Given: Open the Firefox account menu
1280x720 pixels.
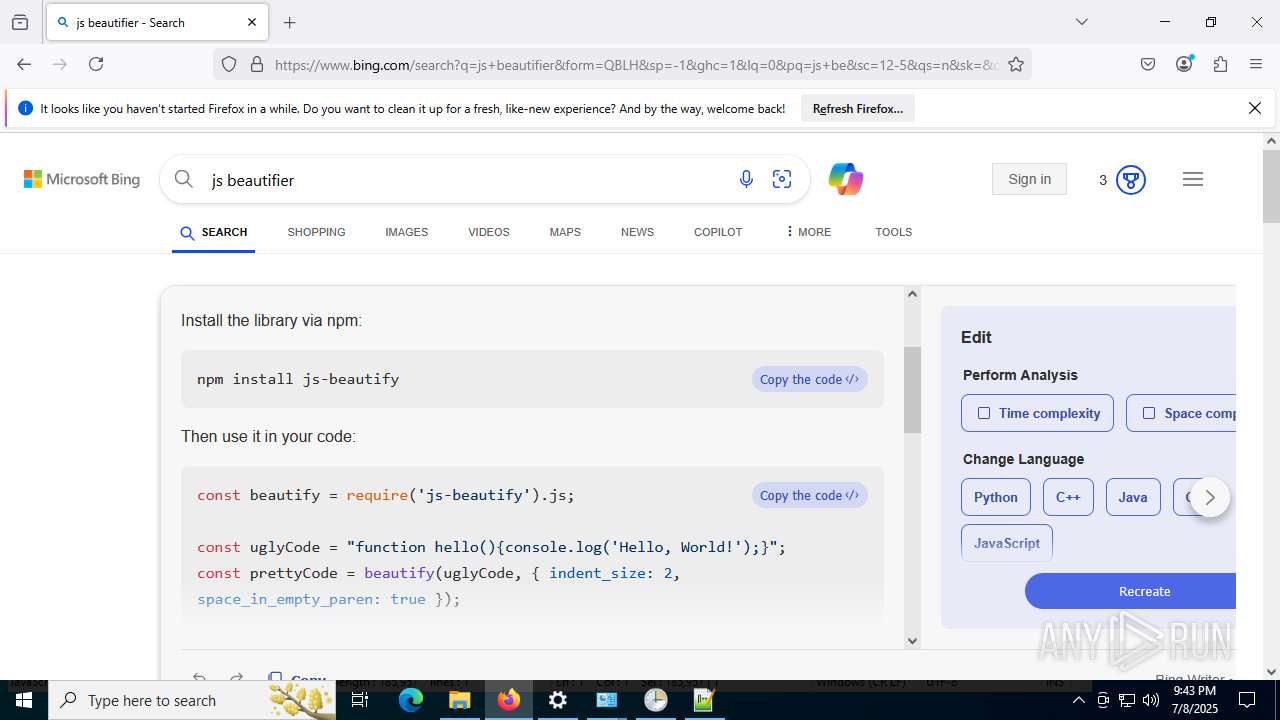Looking at the screenshot, I should [x=1184, y=64].
